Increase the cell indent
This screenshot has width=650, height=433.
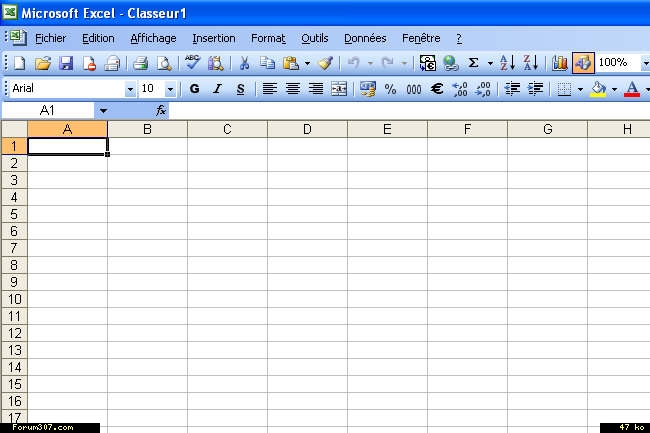[x=536, y=89]
